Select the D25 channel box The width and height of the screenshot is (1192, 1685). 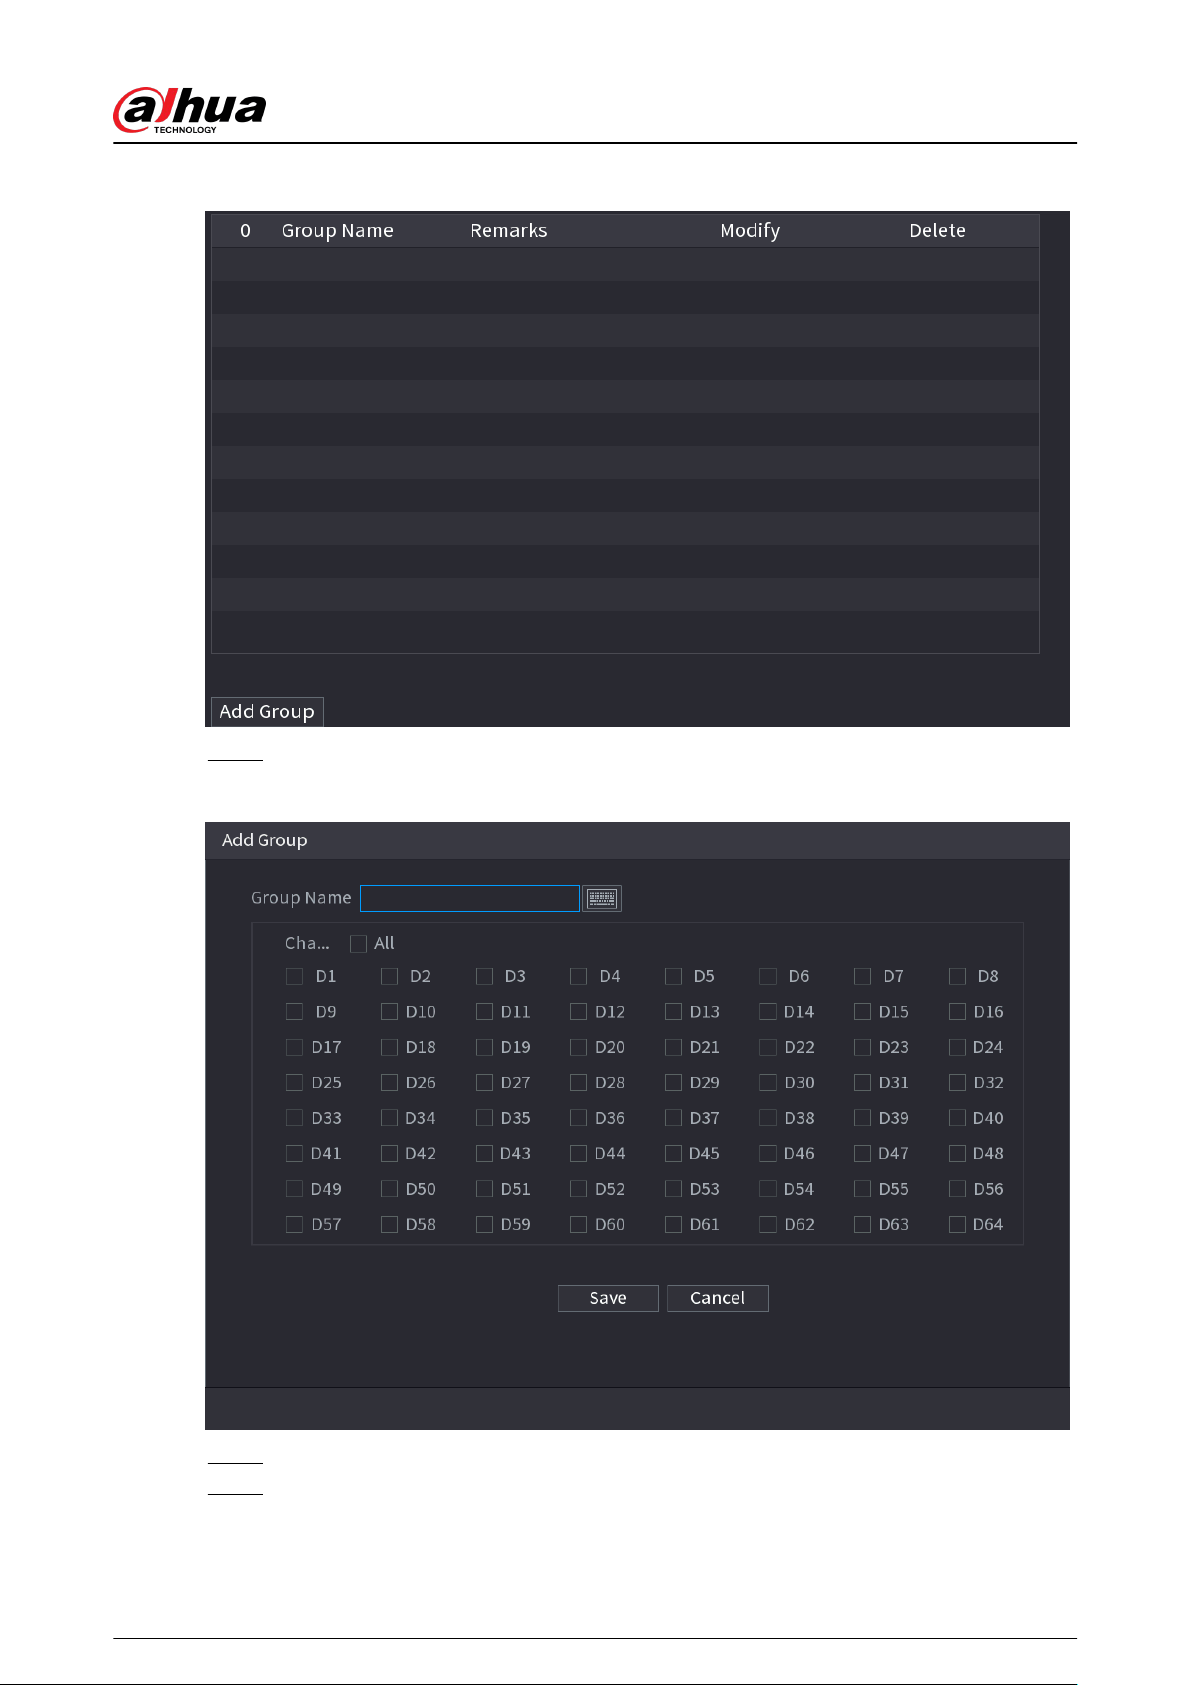pos(294,1083)
